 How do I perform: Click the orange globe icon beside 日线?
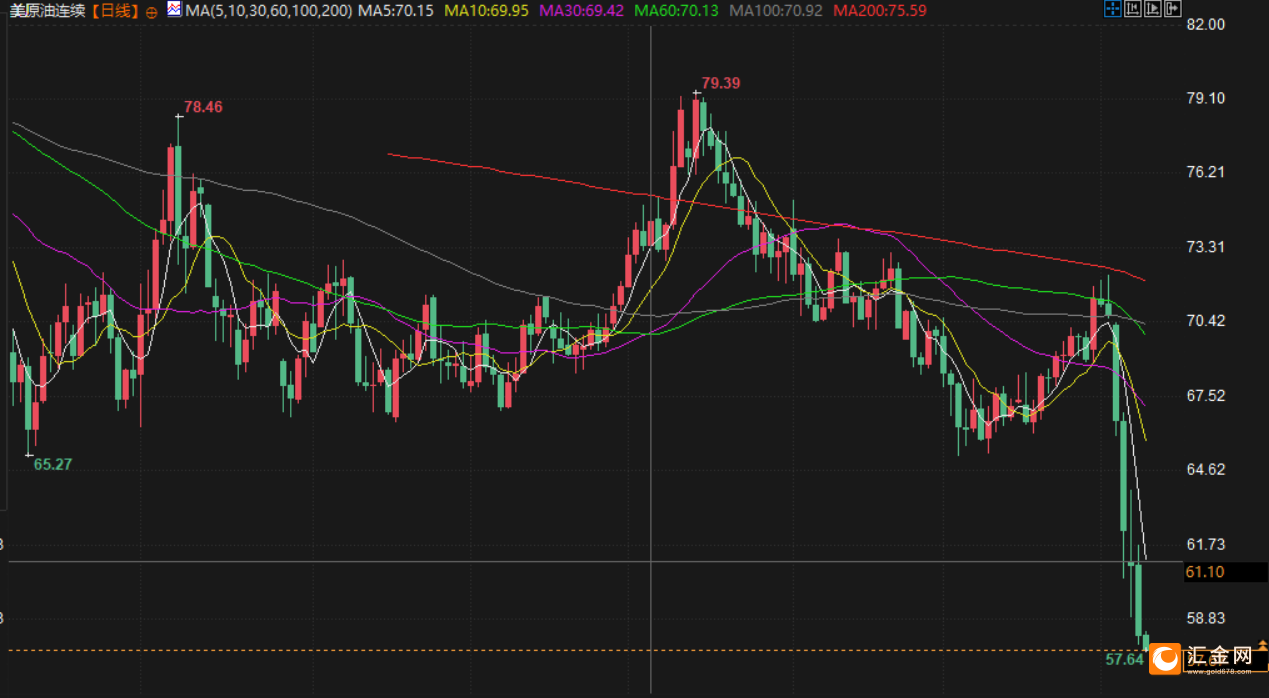click(151, 11)
